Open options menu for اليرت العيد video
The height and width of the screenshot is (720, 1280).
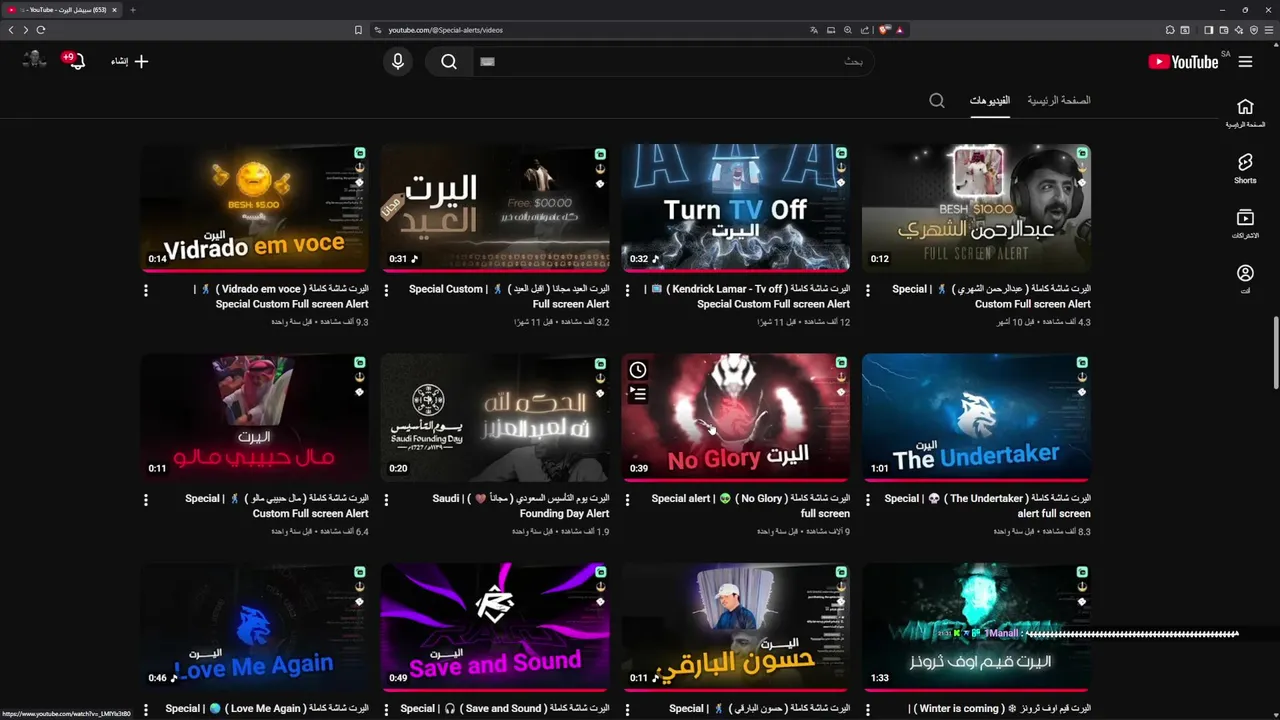[x=387, y=290]
